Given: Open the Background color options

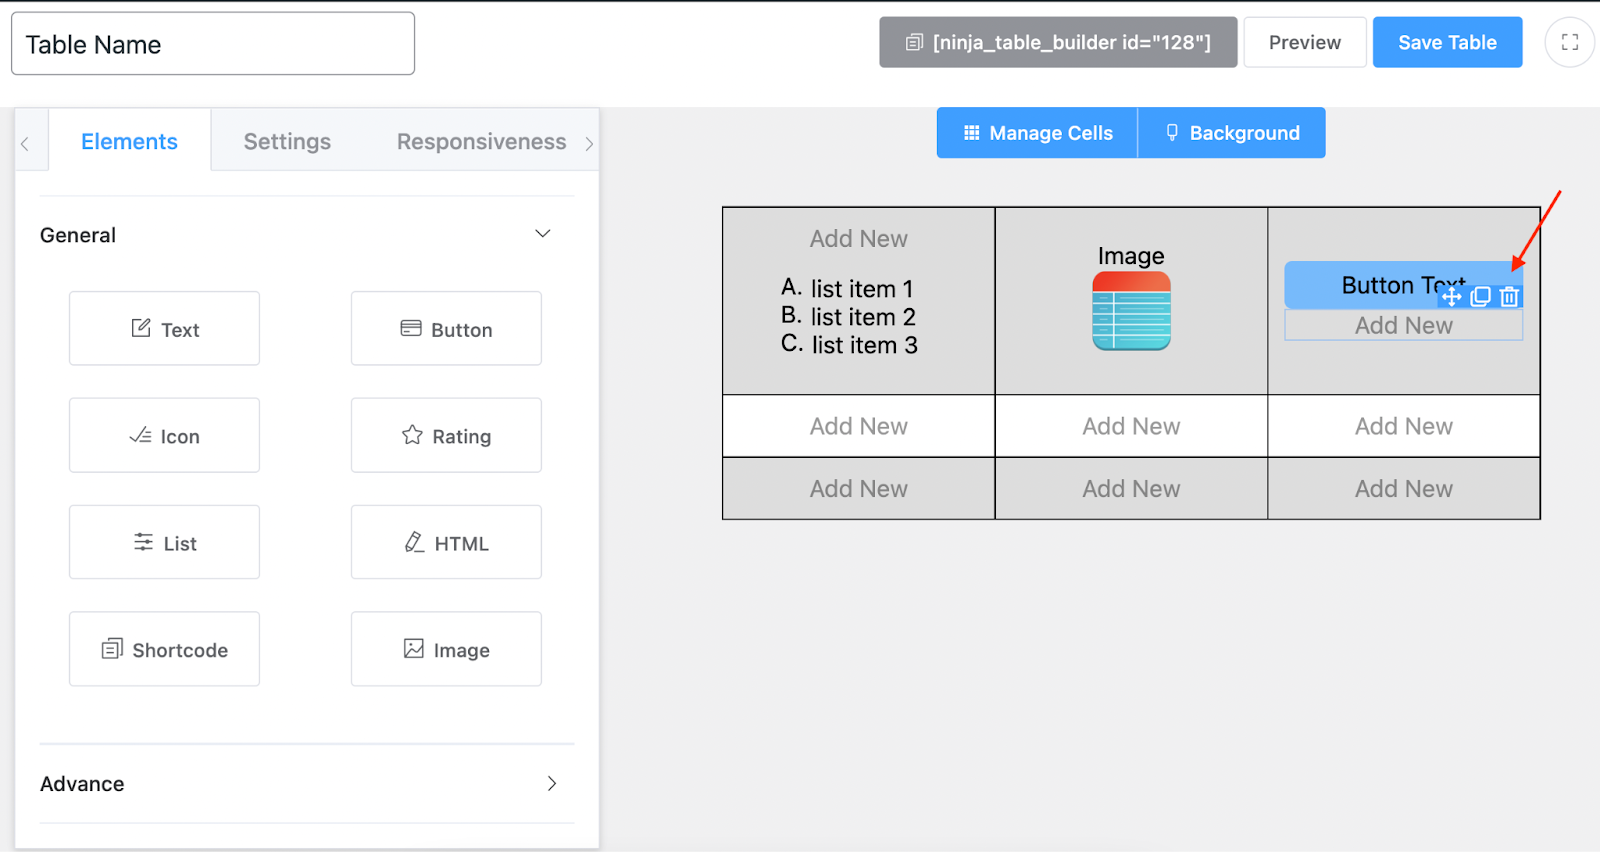Looking at the screenshot, I should pyautogui.click(x=1232, y=133).
